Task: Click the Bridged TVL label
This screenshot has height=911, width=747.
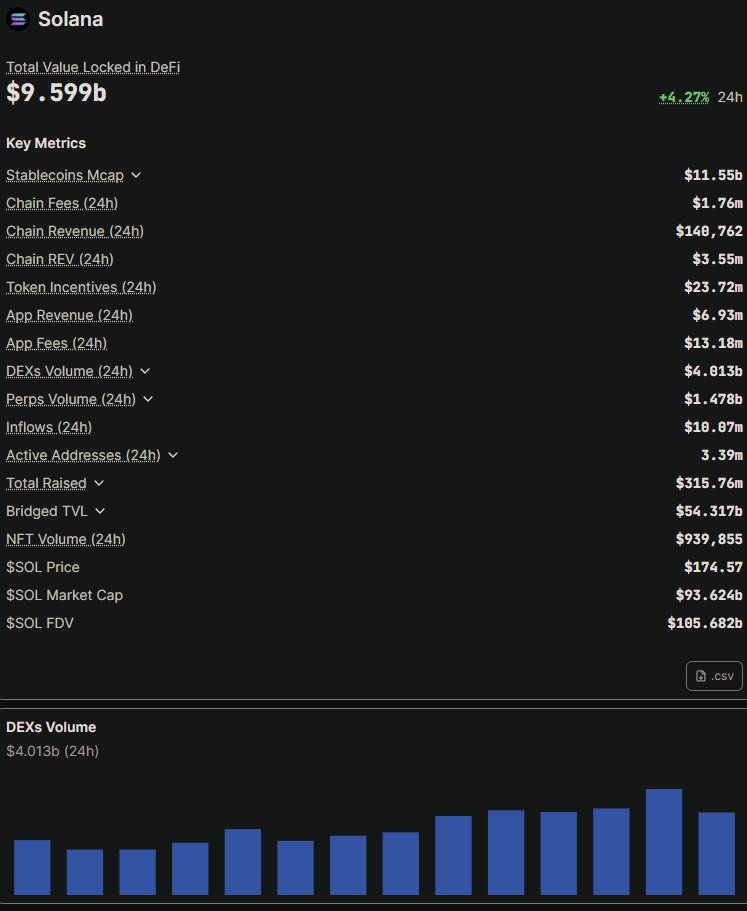Action: coord(46,511)
